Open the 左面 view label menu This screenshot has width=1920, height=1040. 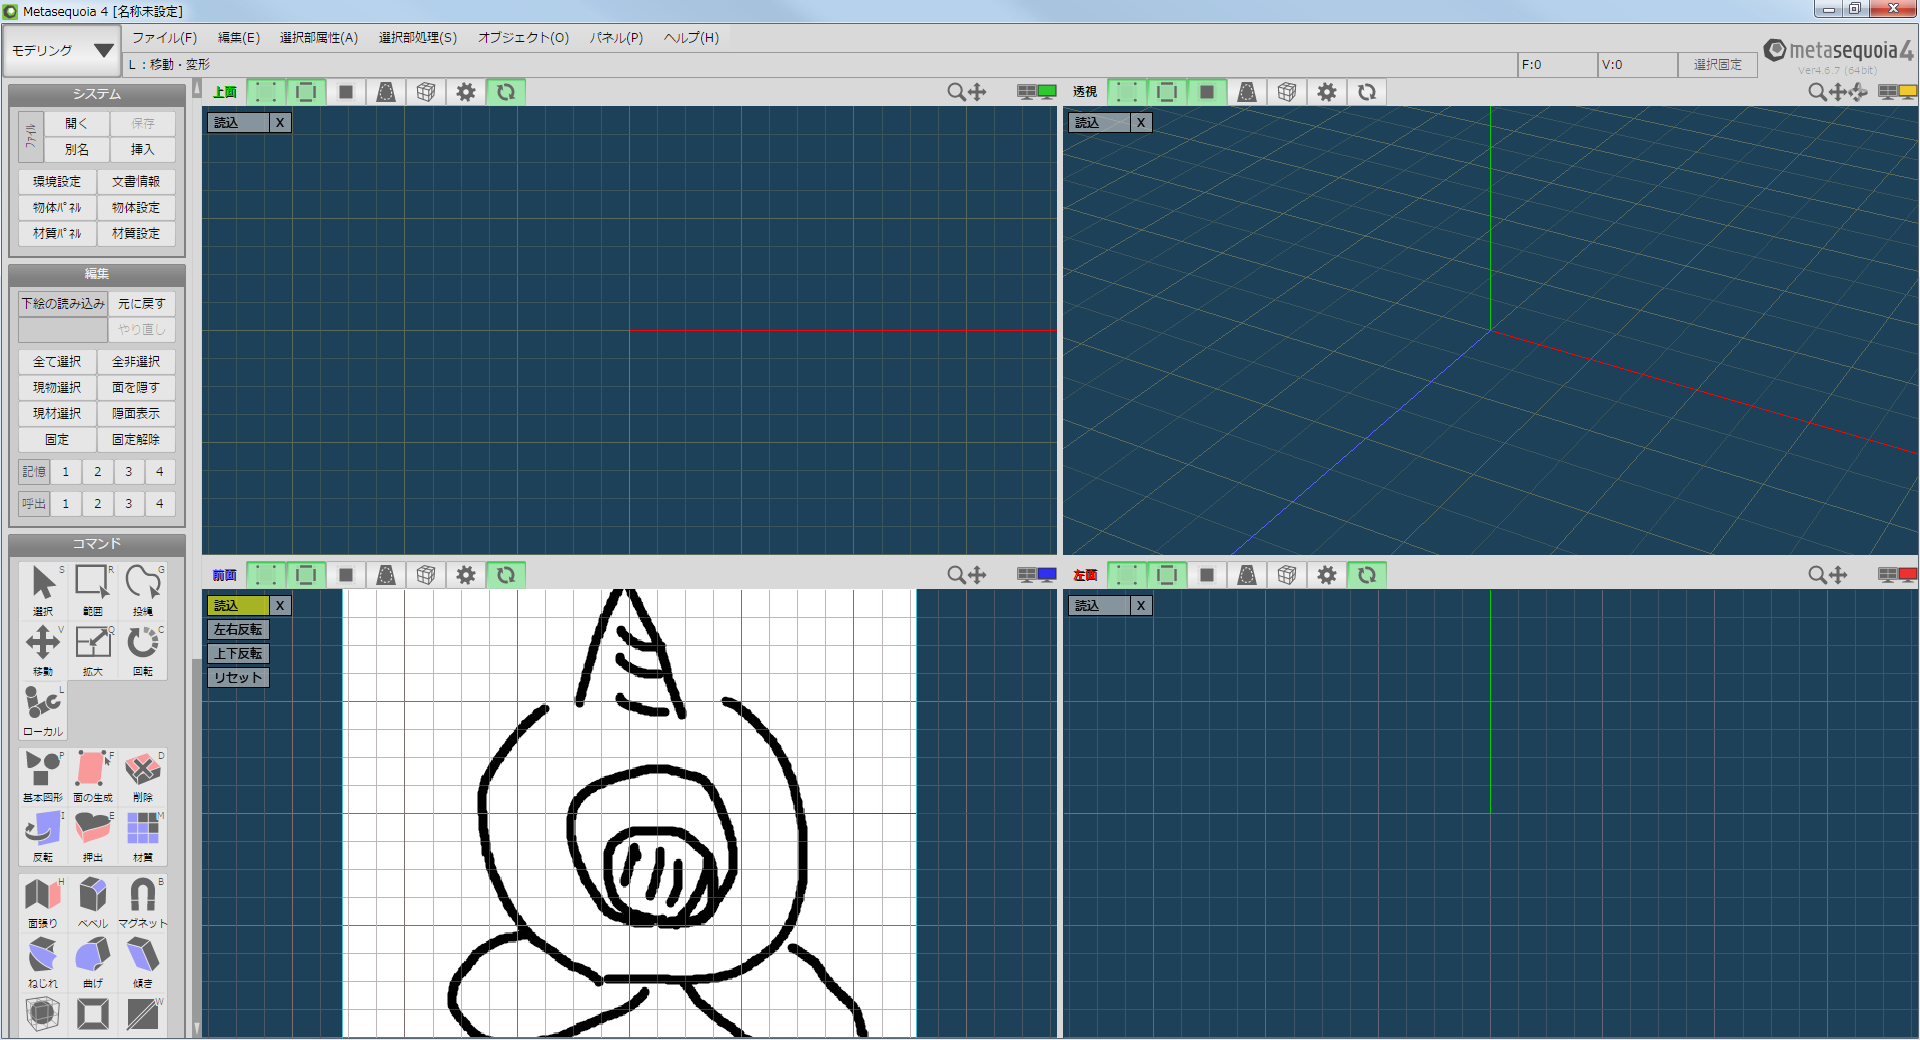[x=1085, y=575]
